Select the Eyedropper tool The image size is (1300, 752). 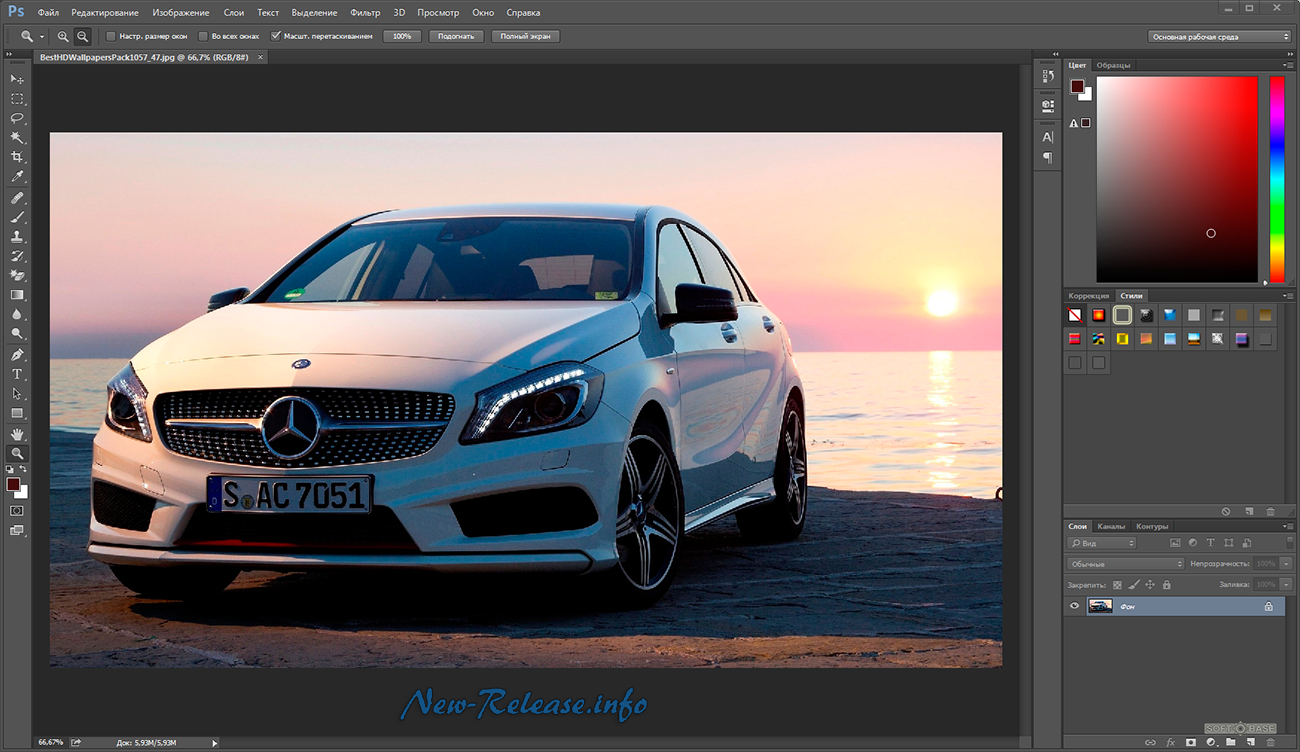coord(17,177)
